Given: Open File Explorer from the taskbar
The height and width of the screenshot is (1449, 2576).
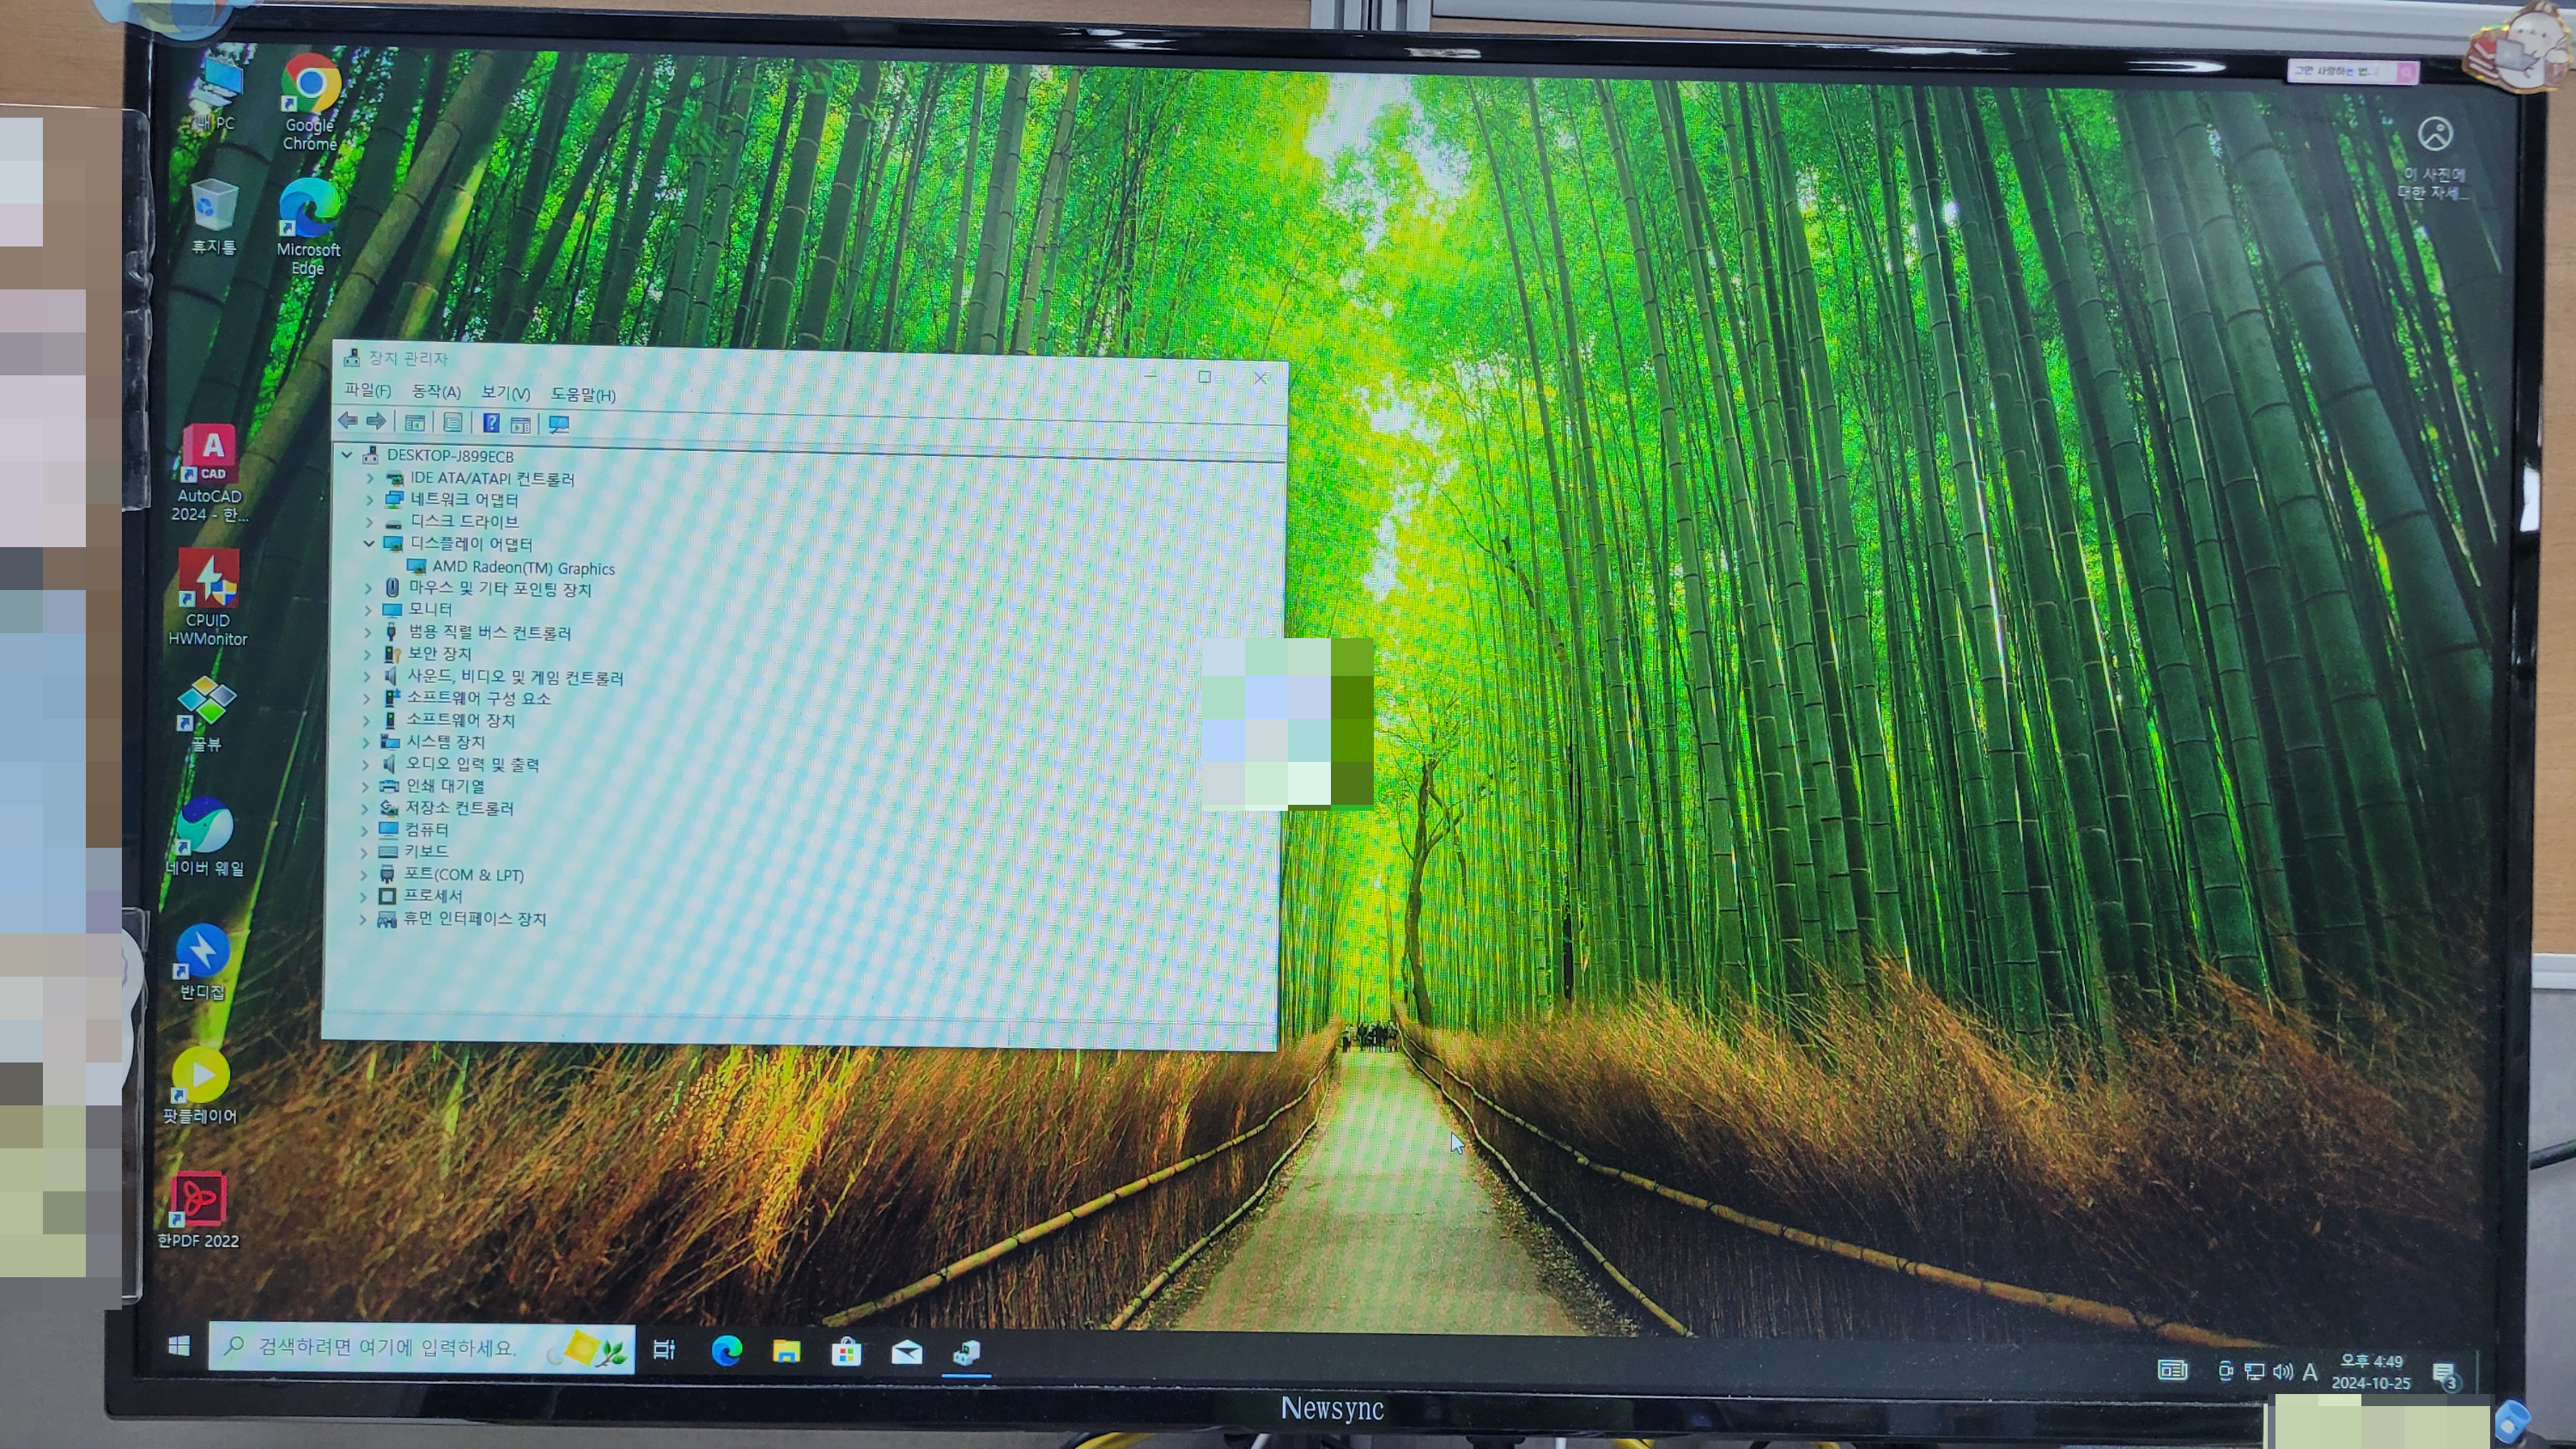Looking at the screenshot, I should [786, 1353].
